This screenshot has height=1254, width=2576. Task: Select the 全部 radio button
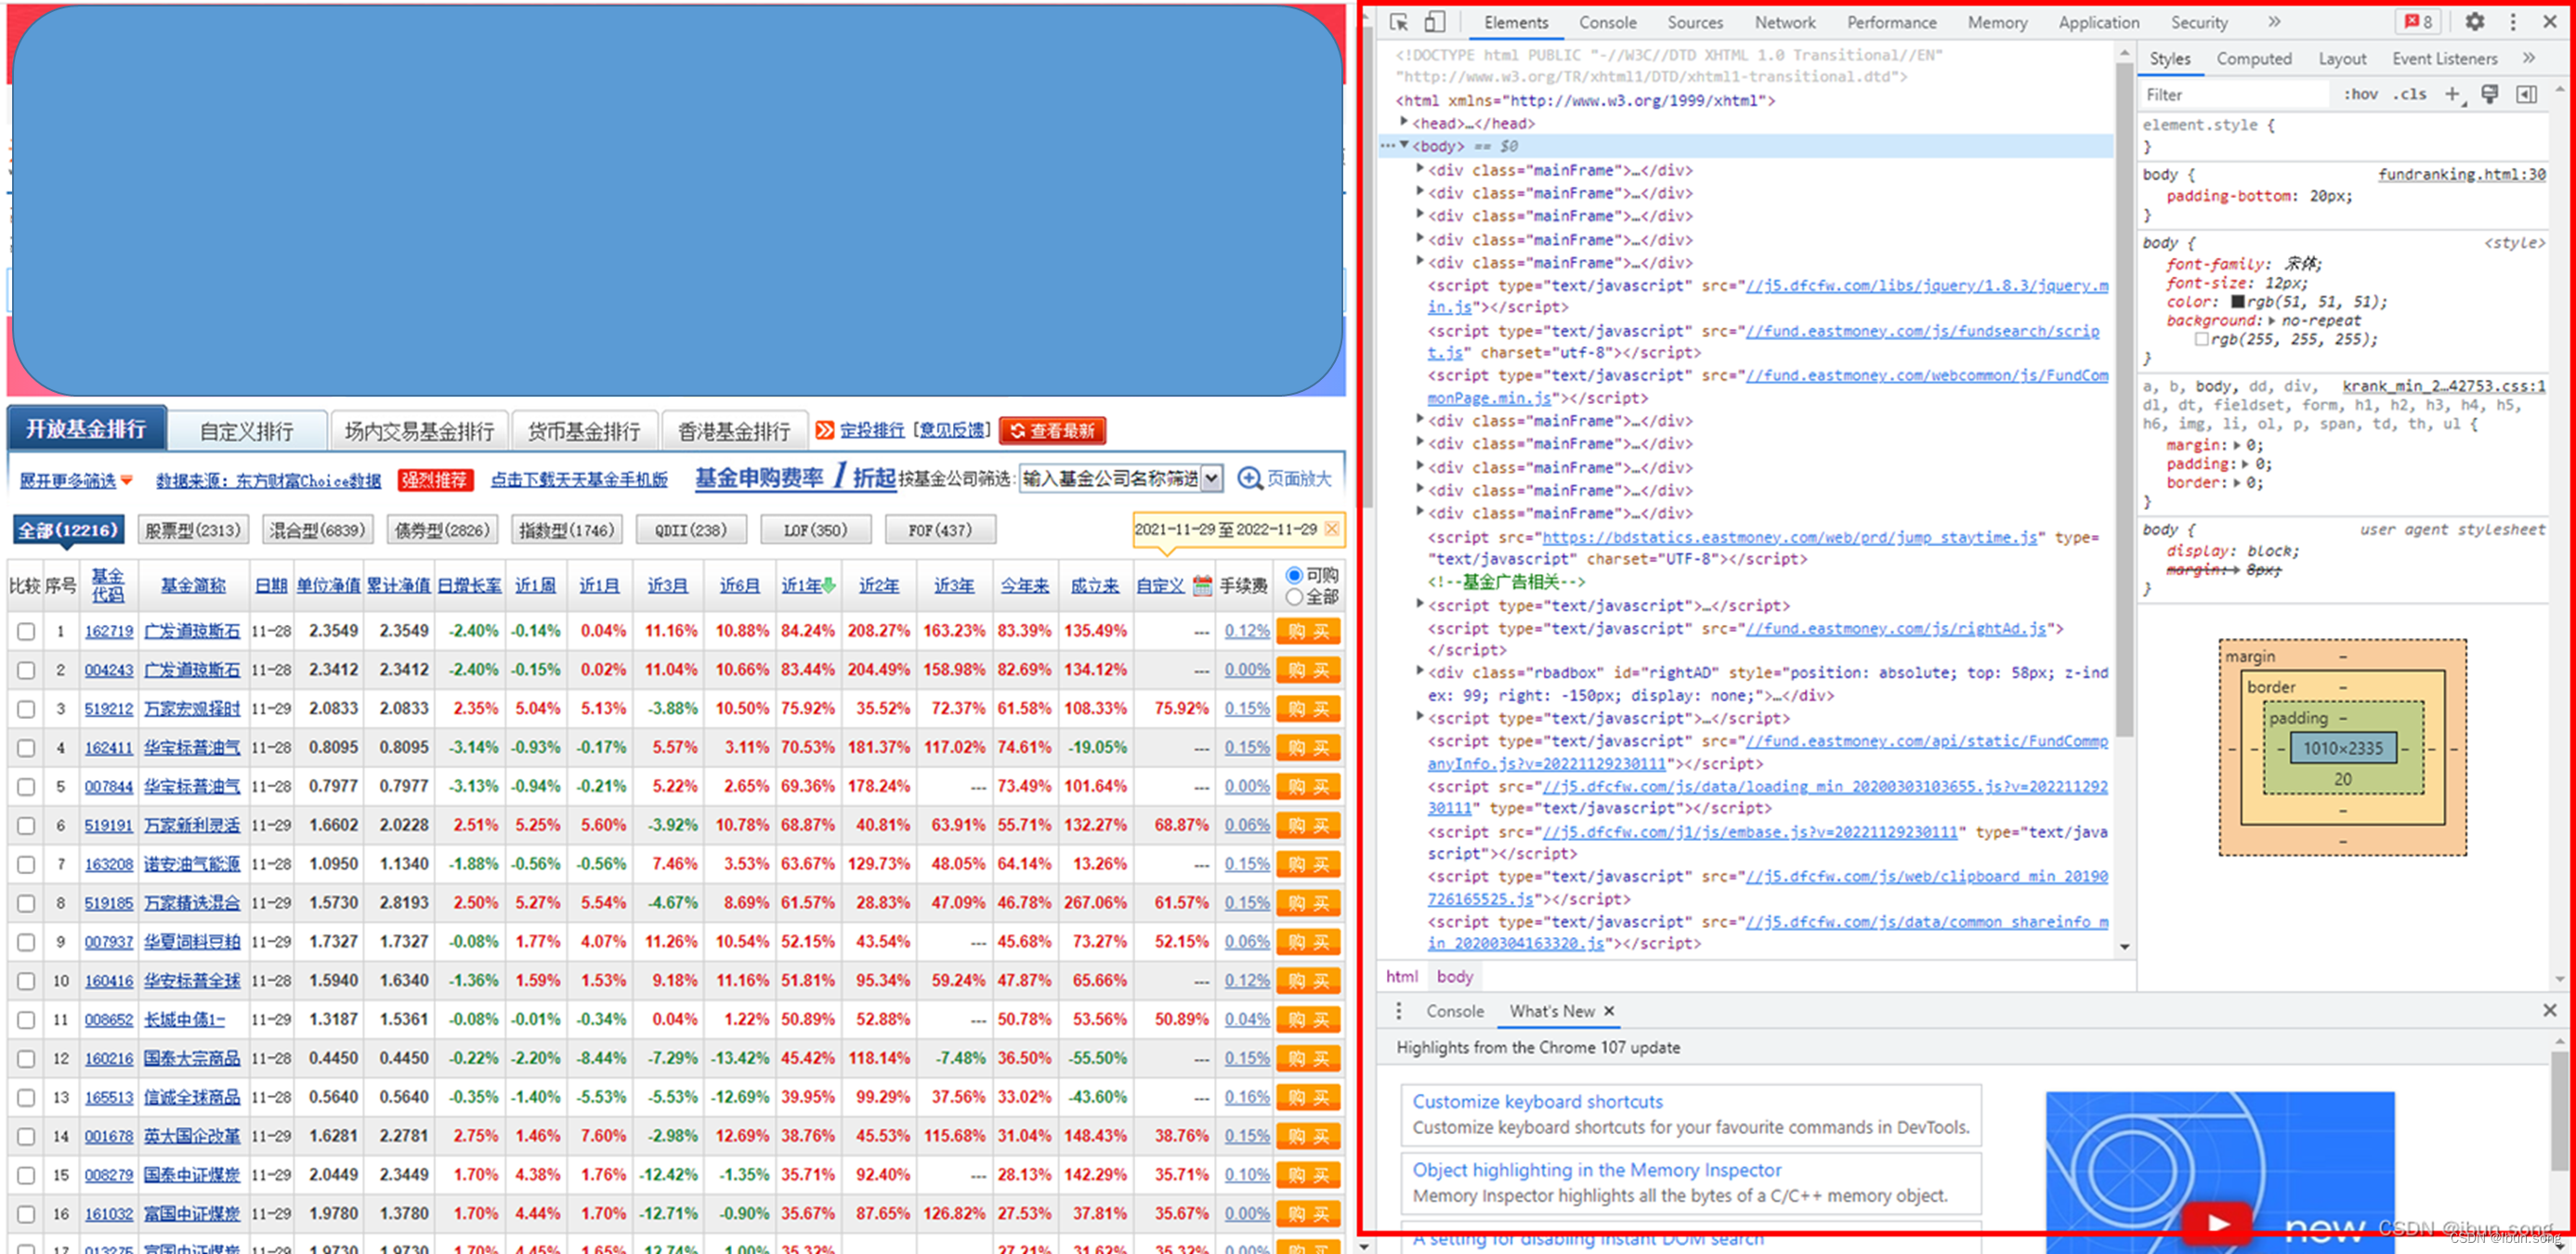tap(1294, 597)
